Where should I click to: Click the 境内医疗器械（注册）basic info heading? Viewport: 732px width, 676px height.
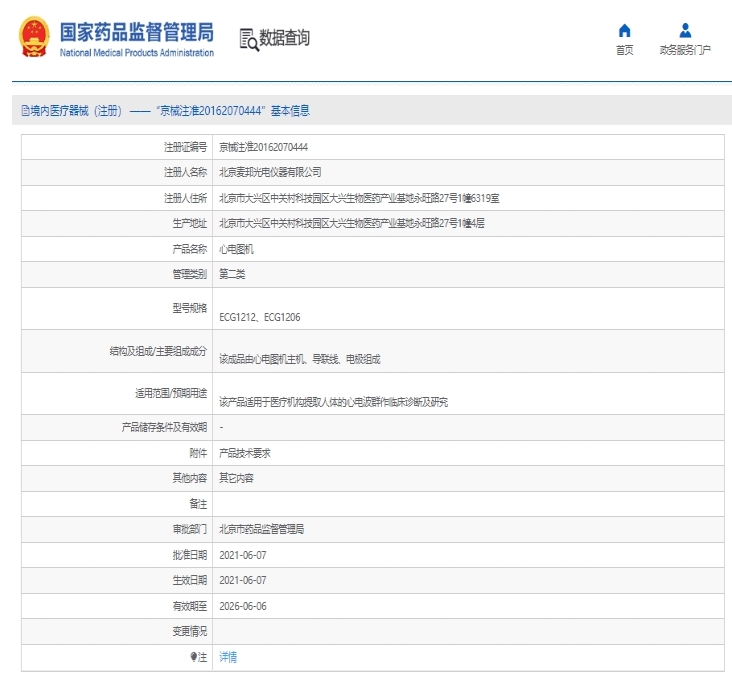(x=170, y=111)
